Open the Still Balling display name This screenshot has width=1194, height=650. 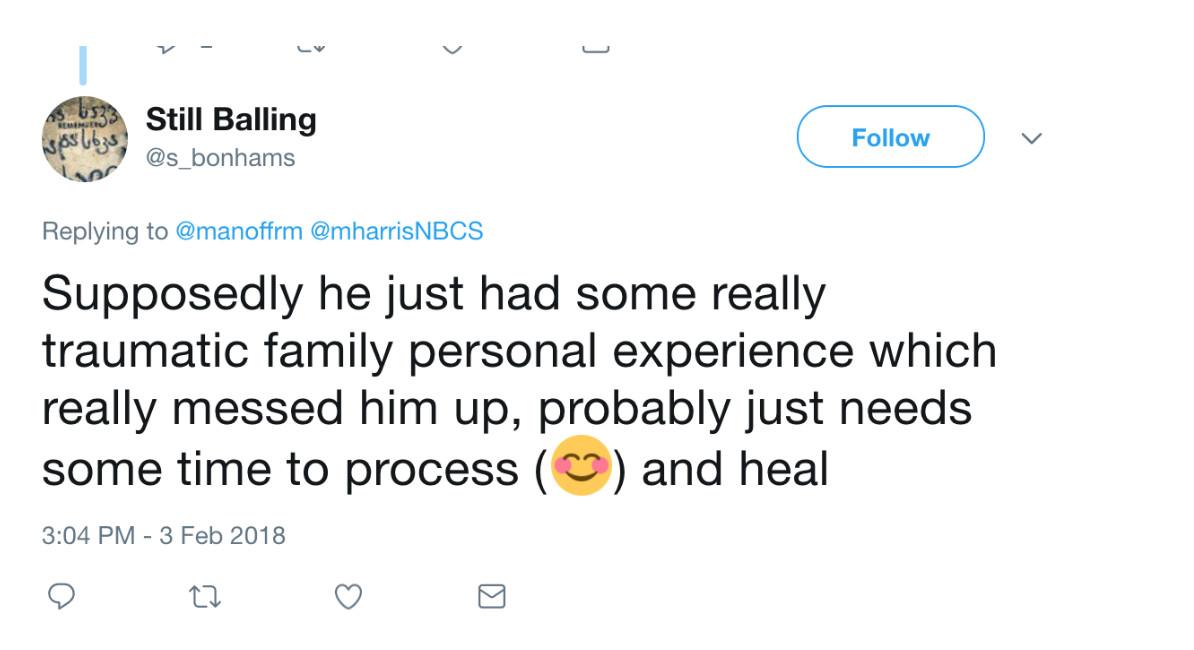231,120
